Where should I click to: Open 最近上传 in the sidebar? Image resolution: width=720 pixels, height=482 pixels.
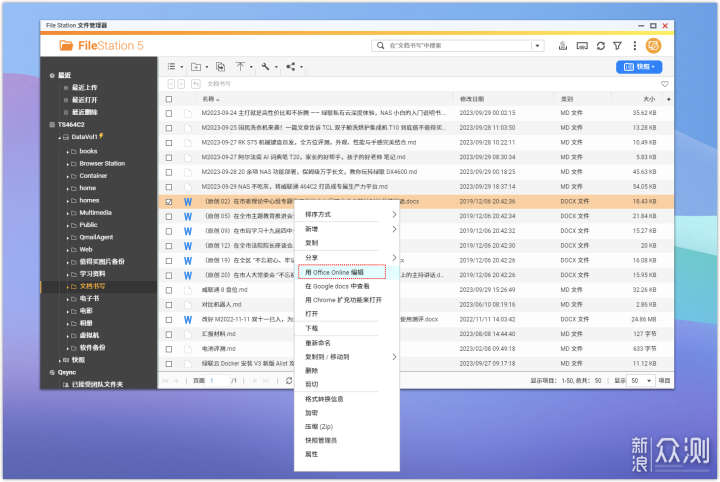(x=84, y=87)
